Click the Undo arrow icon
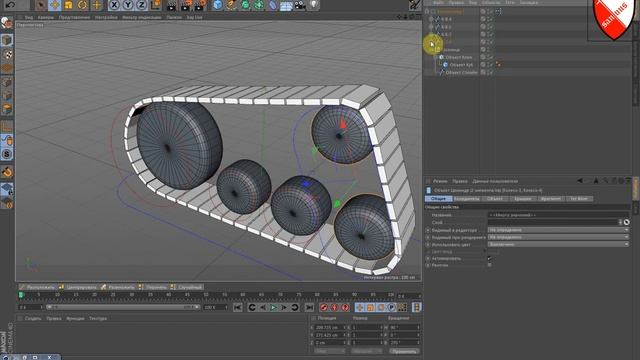Screen dimensions: 640x360 click(10, 4)
